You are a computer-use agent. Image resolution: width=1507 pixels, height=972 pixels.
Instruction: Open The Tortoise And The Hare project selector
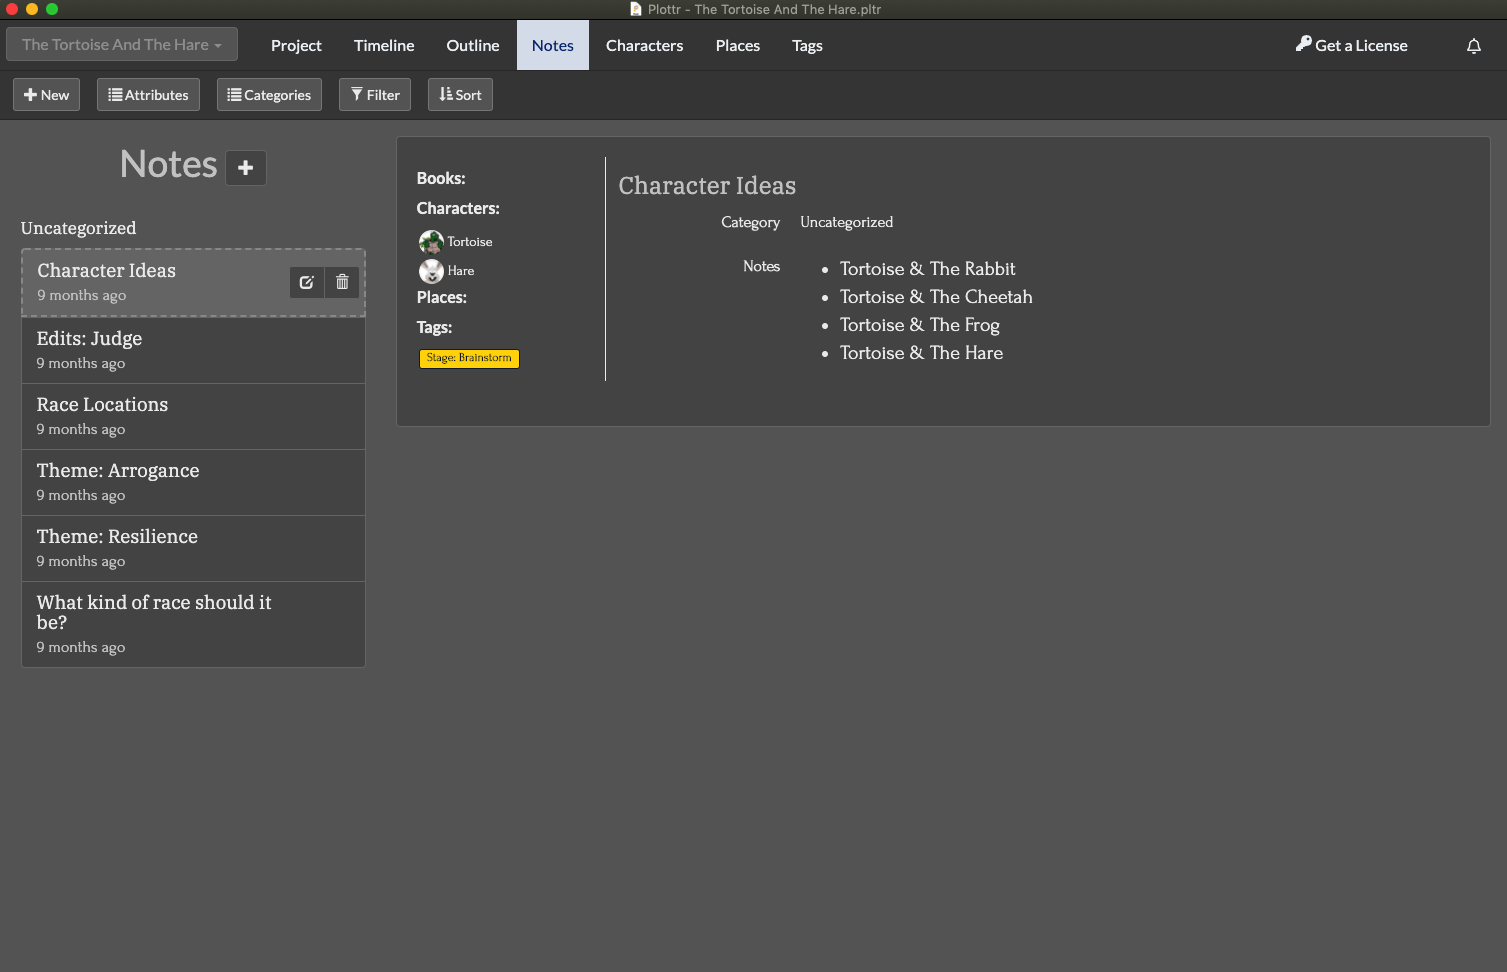click(121, 44)
